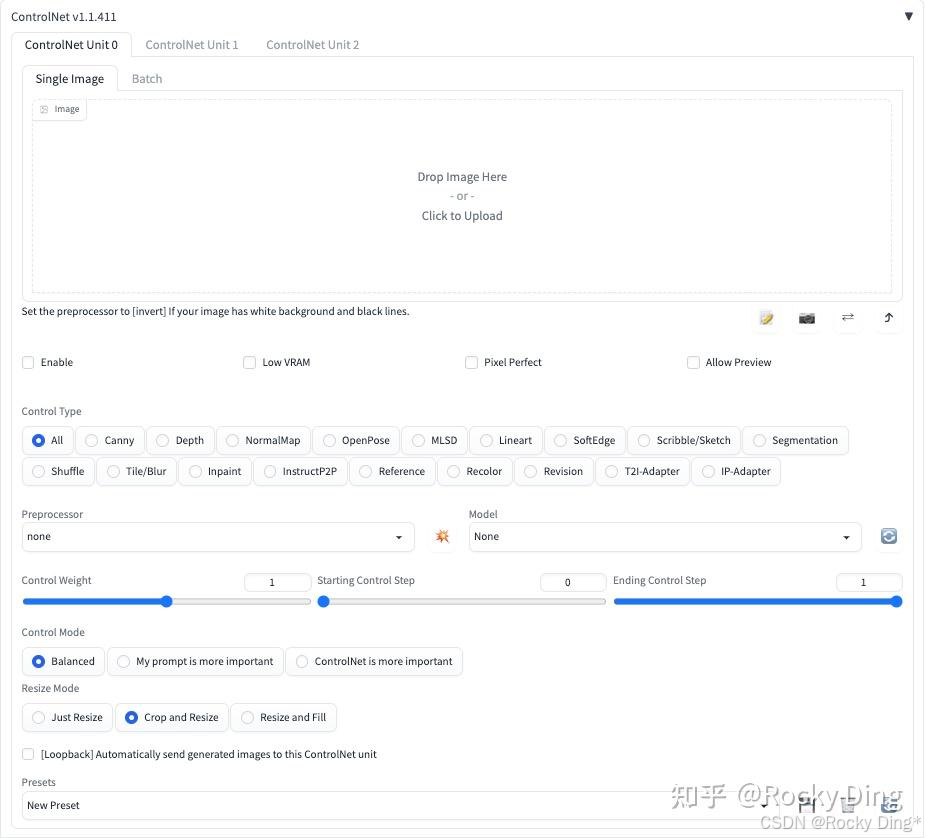
Task: Turn on Pixel Perfect
Action: point(471,362)
